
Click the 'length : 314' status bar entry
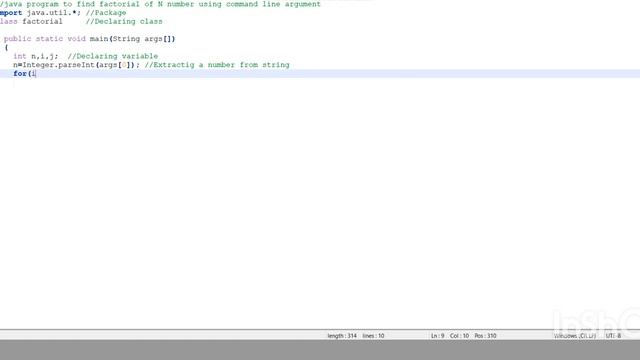[342, 336]
